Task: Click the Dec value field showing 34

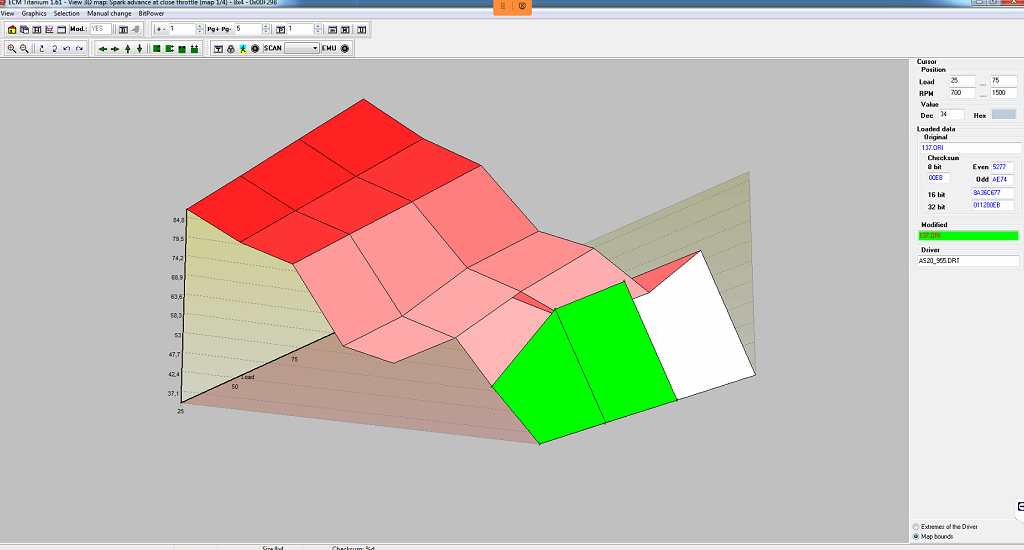Action: [x=951, y=114]
